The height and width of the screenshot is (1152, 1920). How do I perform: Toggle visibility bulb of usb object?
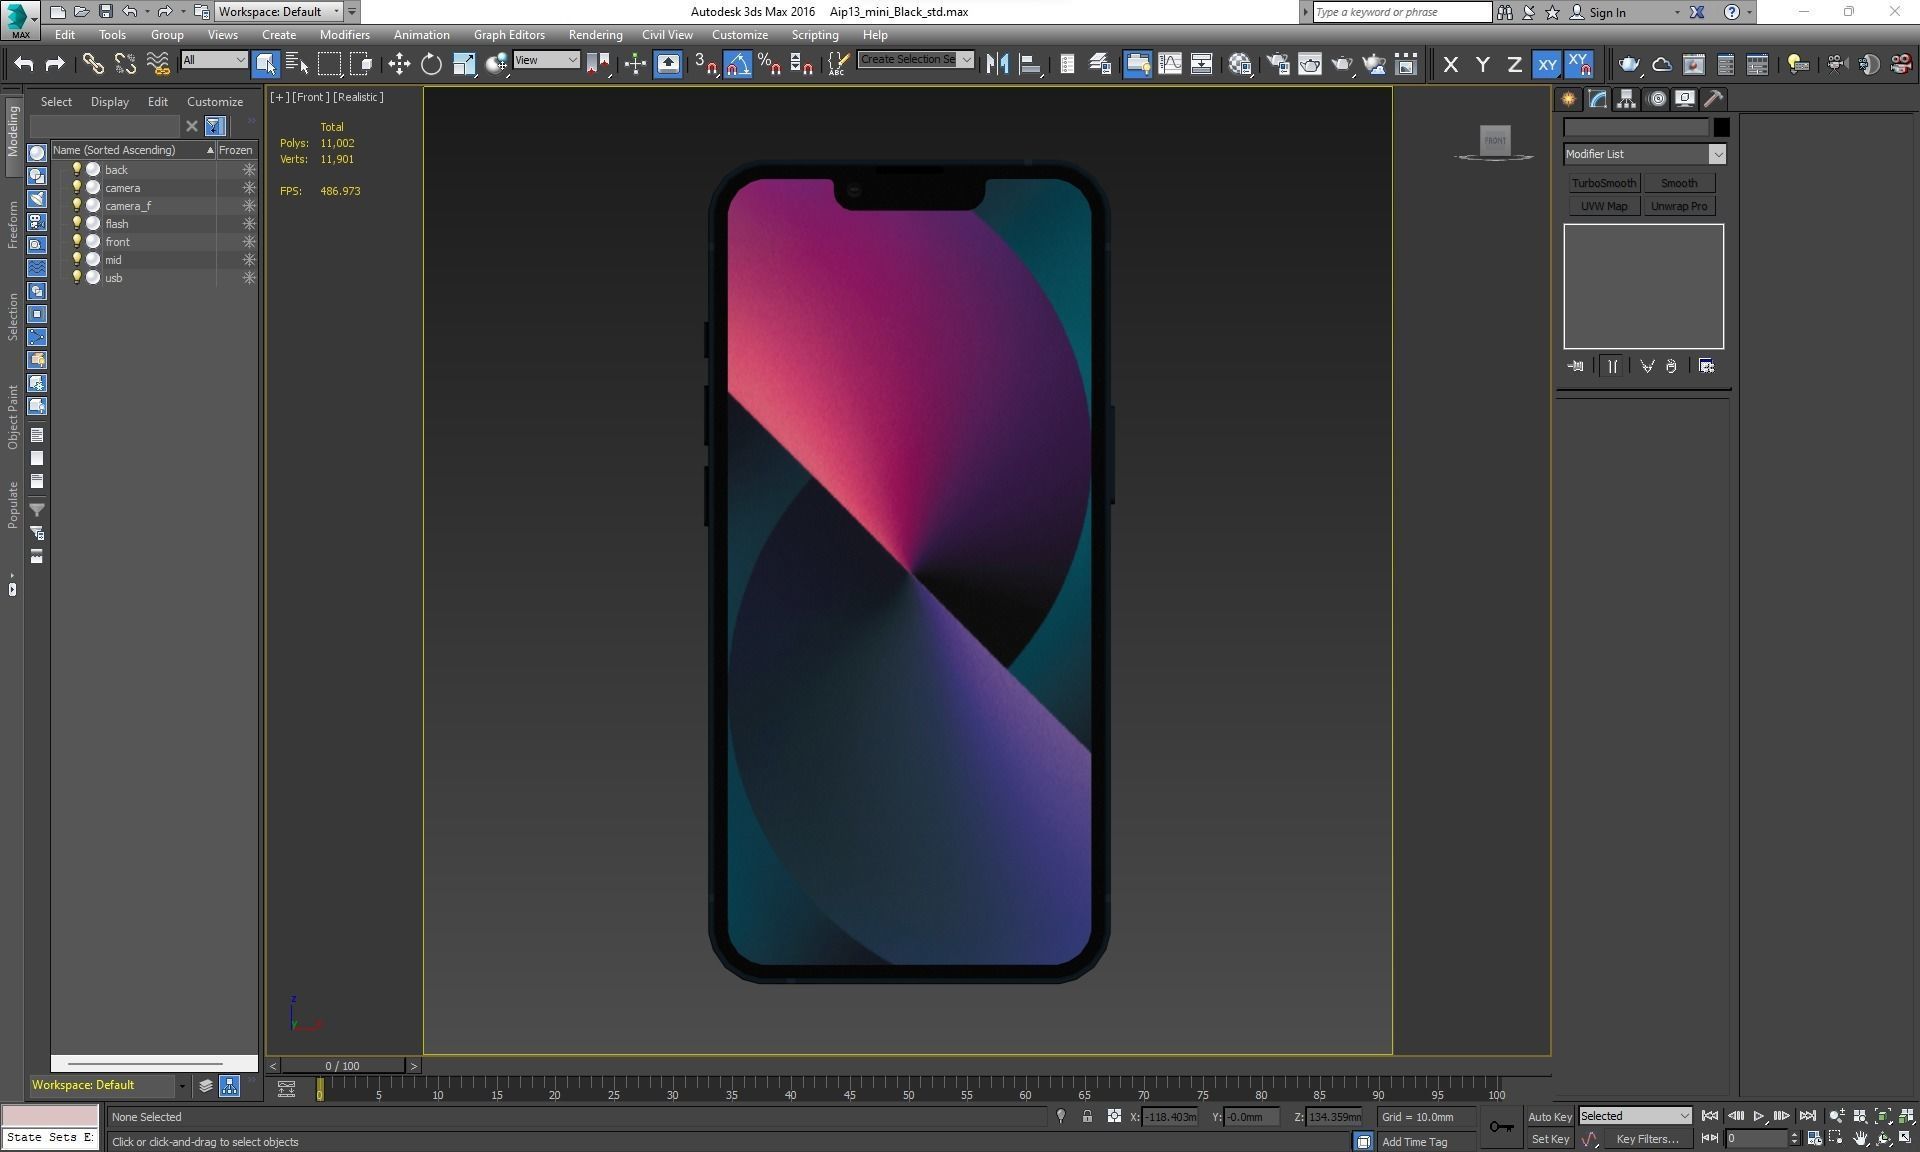(x=76, y=277)
